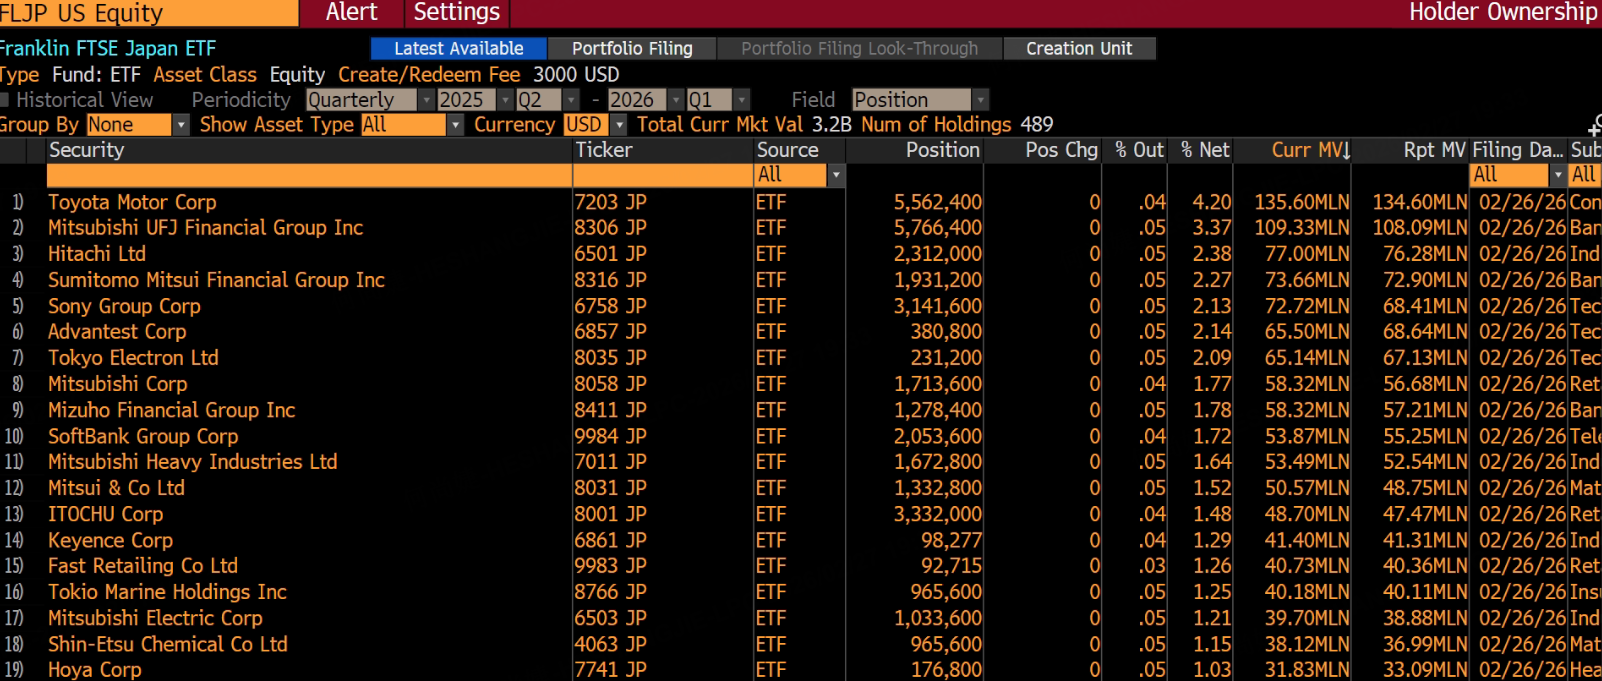Open the Source filter dropdown arrow

coord(836,175)
